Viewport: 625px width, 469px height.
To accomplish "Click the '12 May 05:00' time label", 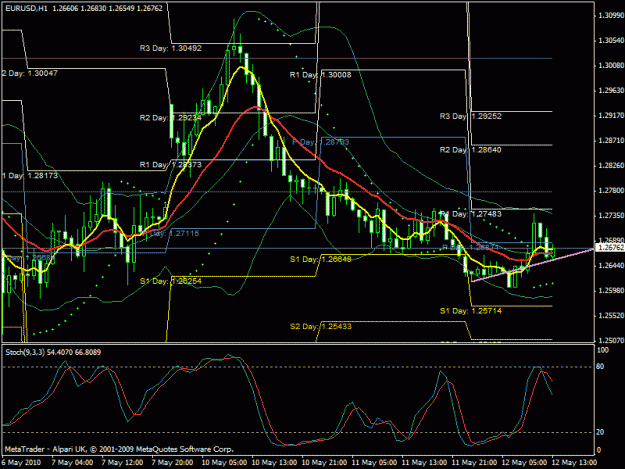I will (524, 463).
